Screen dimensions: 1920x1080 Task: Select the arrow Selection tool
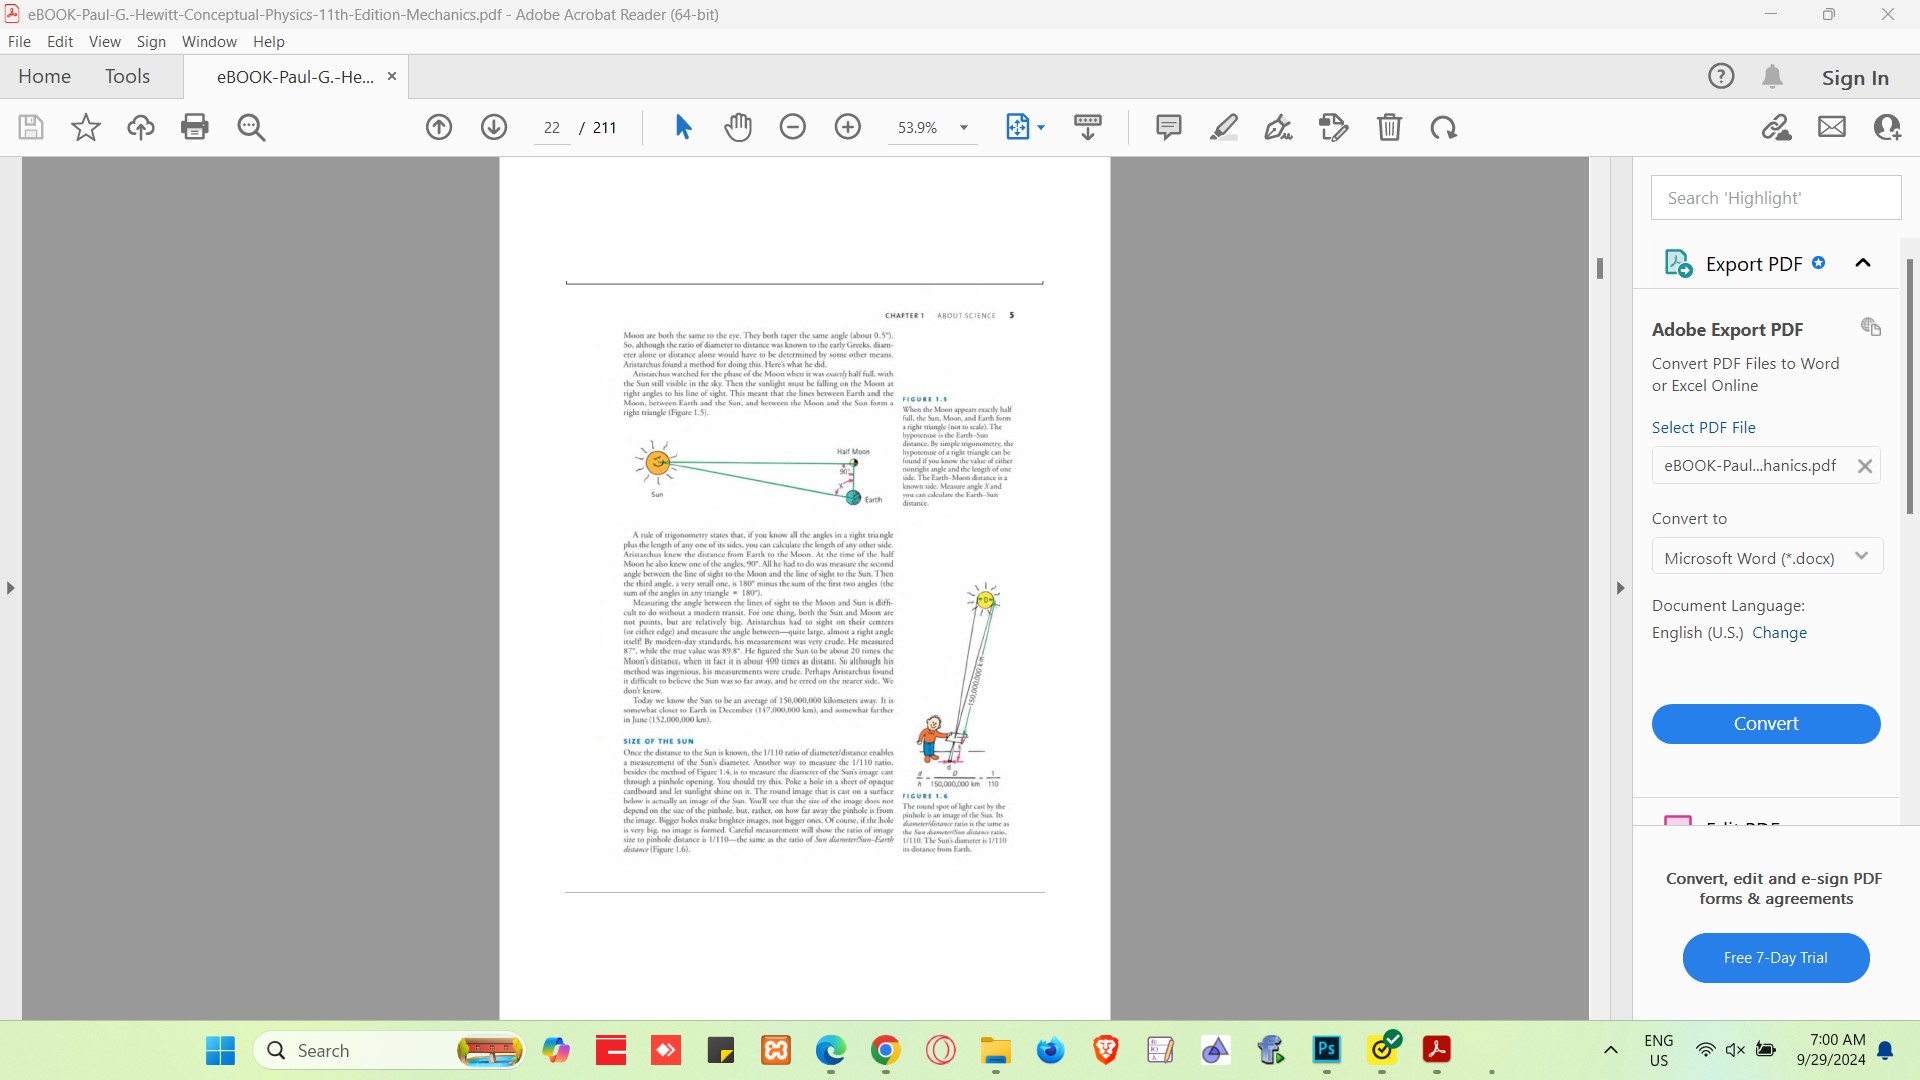coord(684,127)
